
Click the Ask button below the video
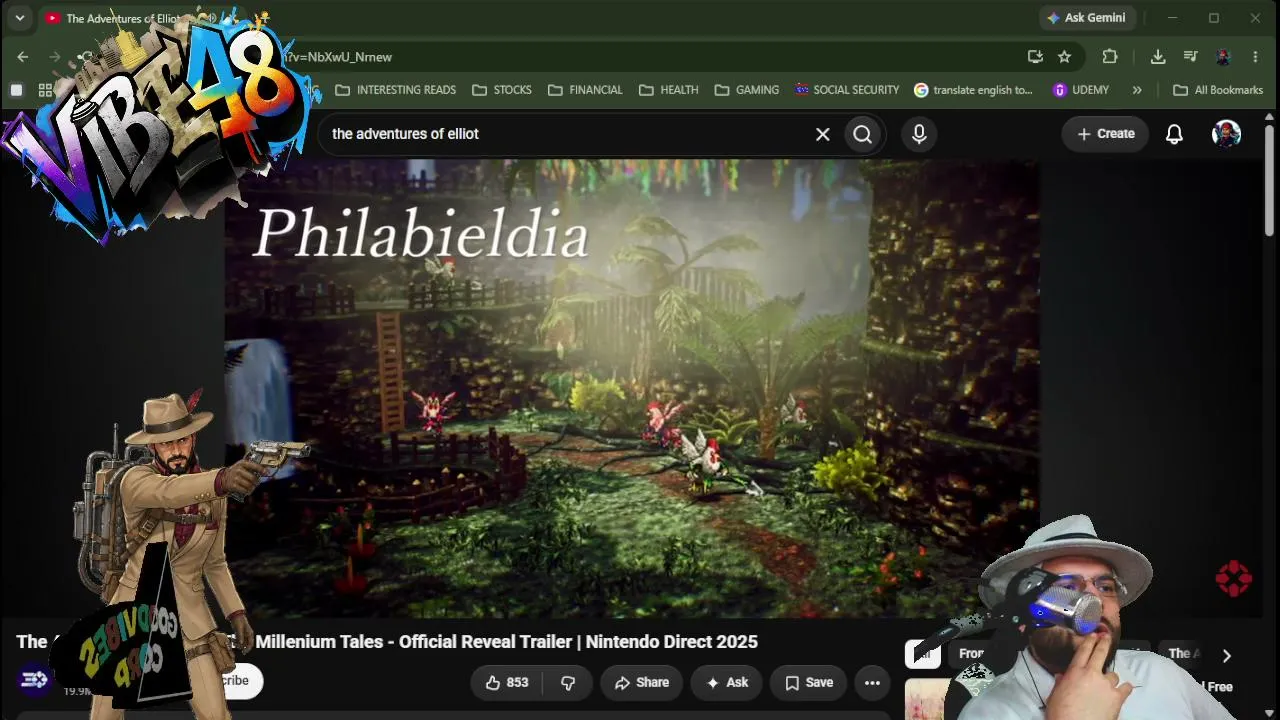727,683
